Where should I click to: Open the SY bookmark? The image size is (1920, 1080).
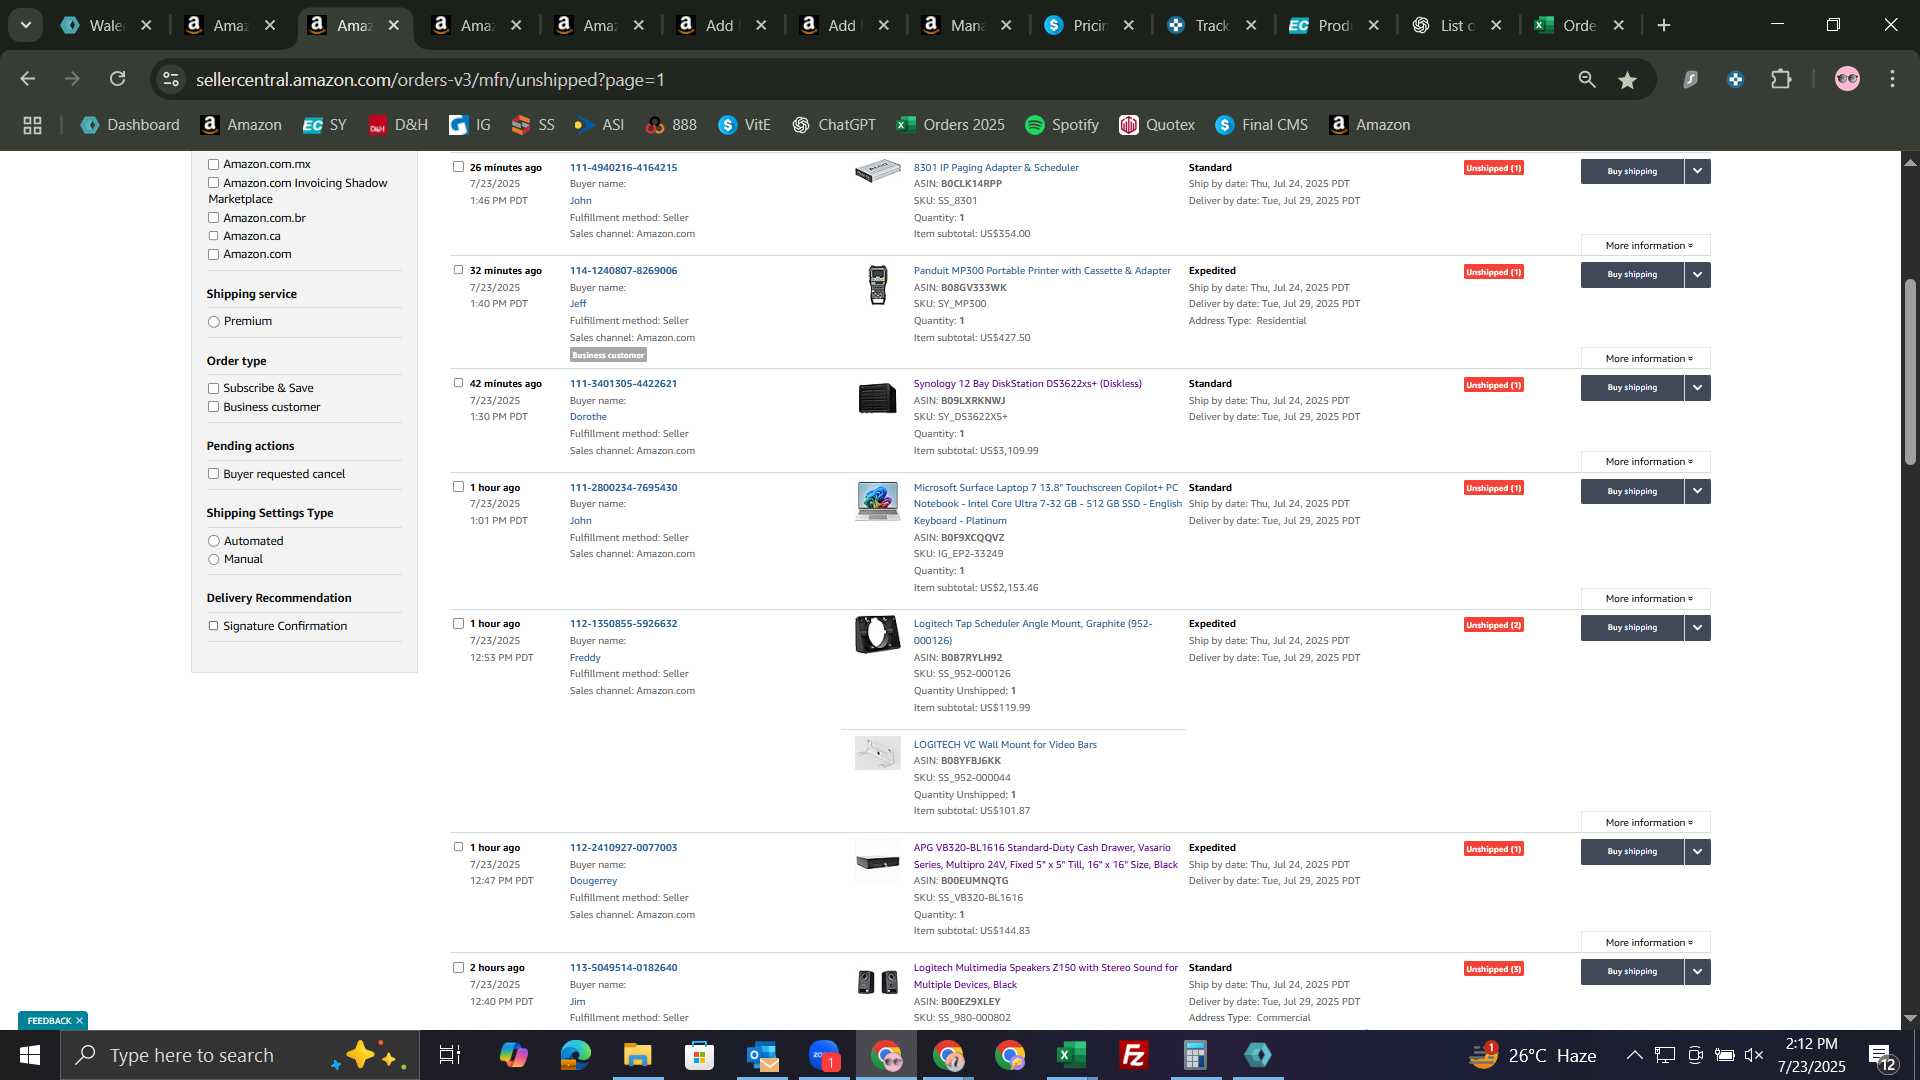(x=325, y=125)
